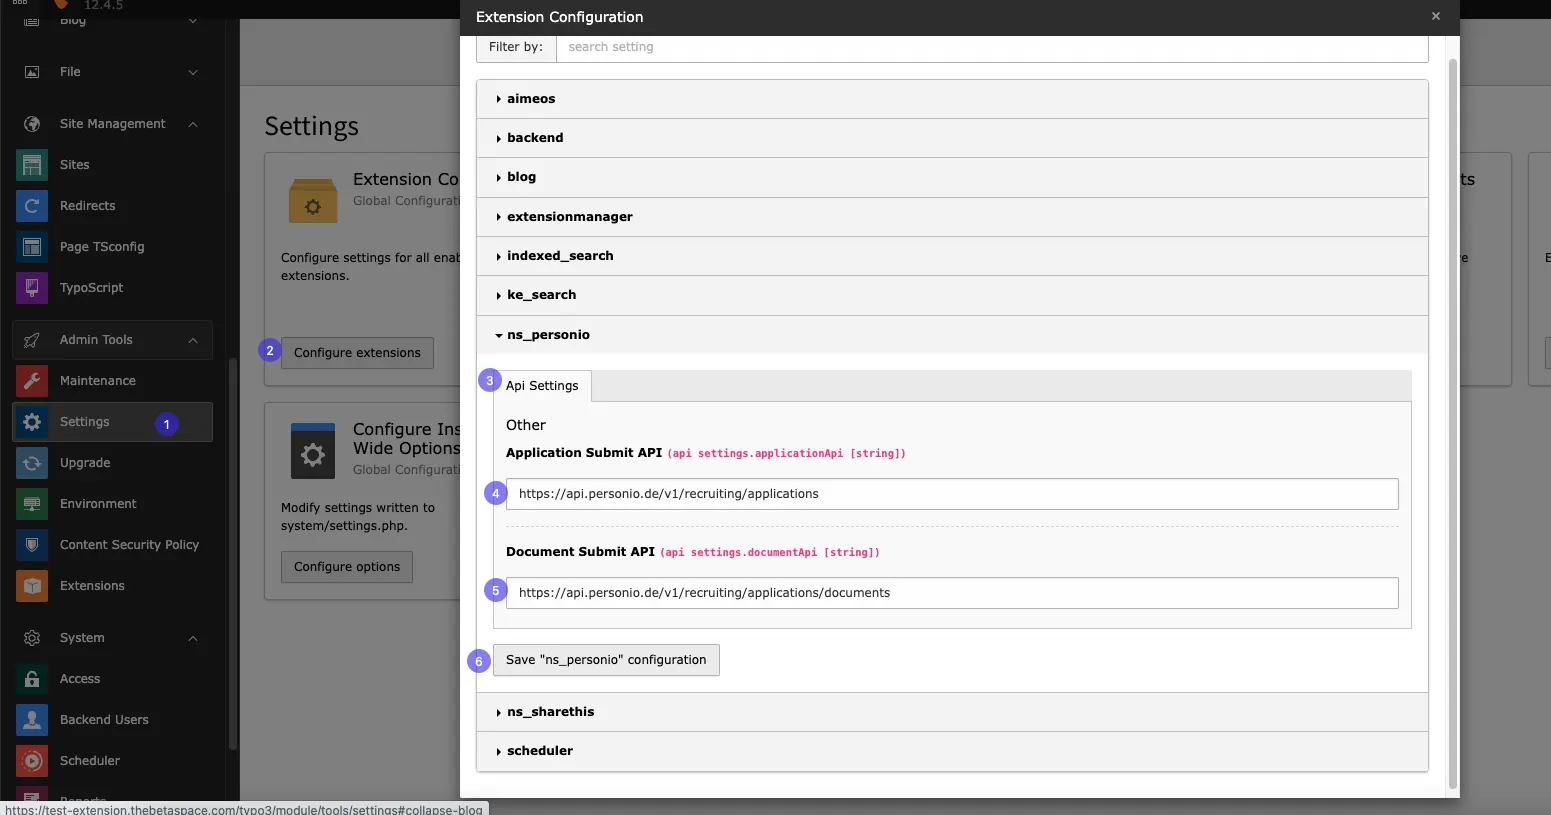Click the Document Submit API input field

coord(952,593)
